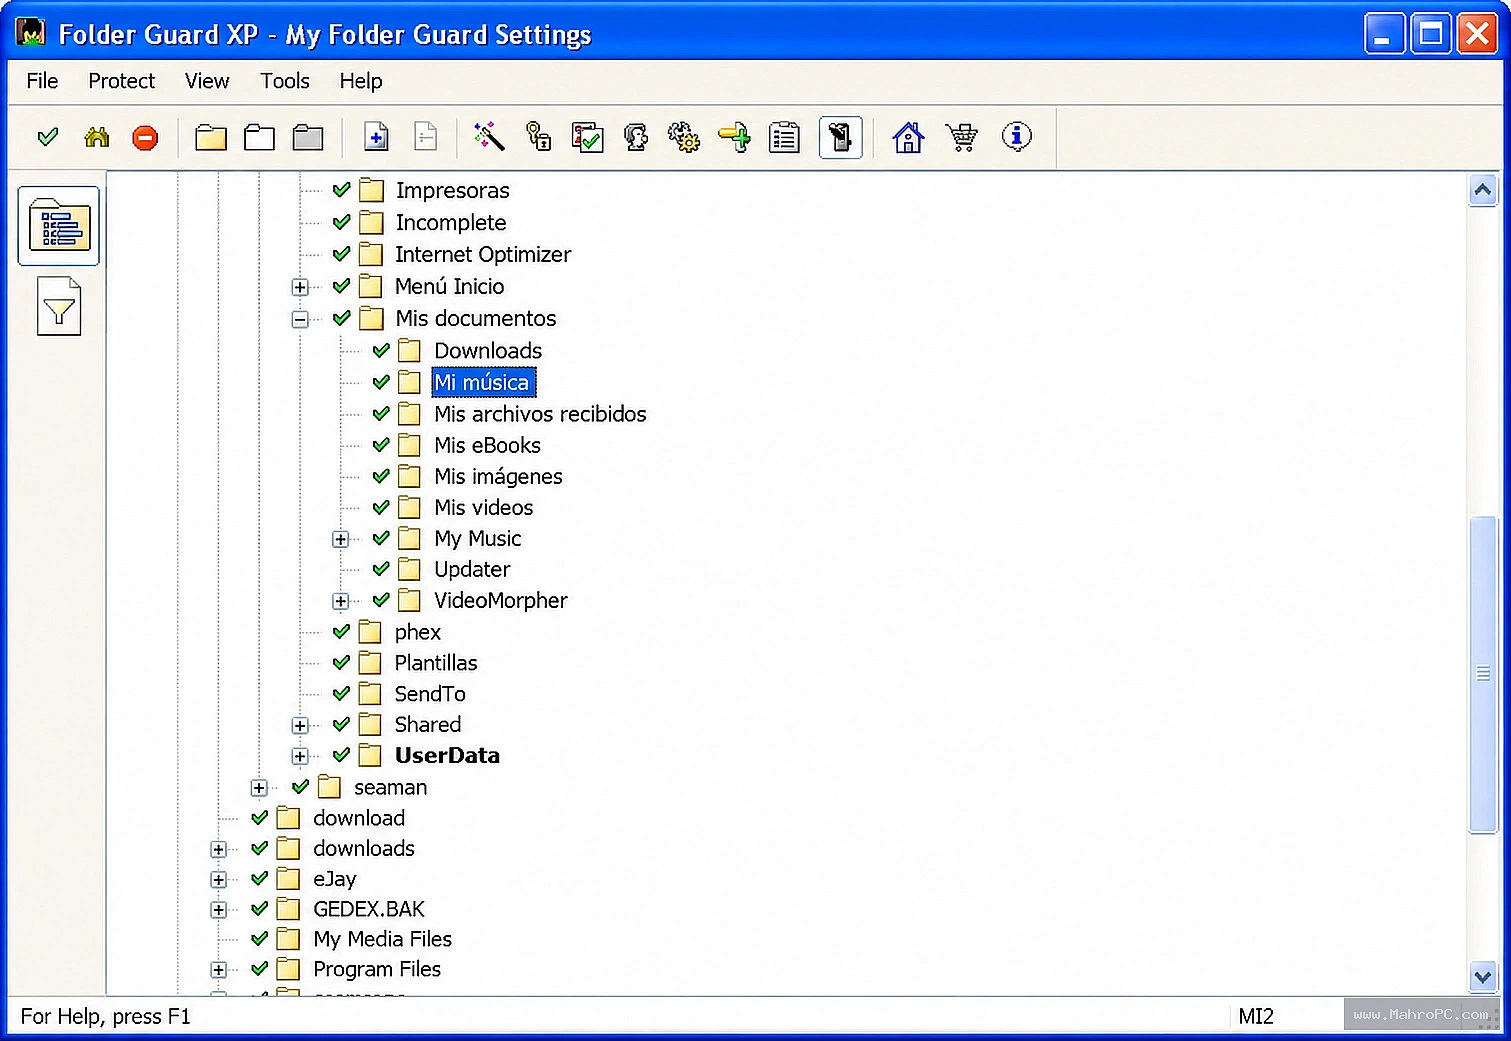
Task: Switch to the filters funnel sidebar icon
Action: coord(59,306)
